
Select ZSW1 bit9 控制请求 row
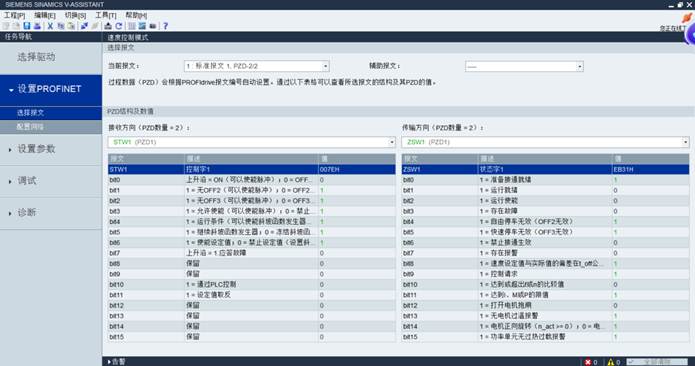545,274
